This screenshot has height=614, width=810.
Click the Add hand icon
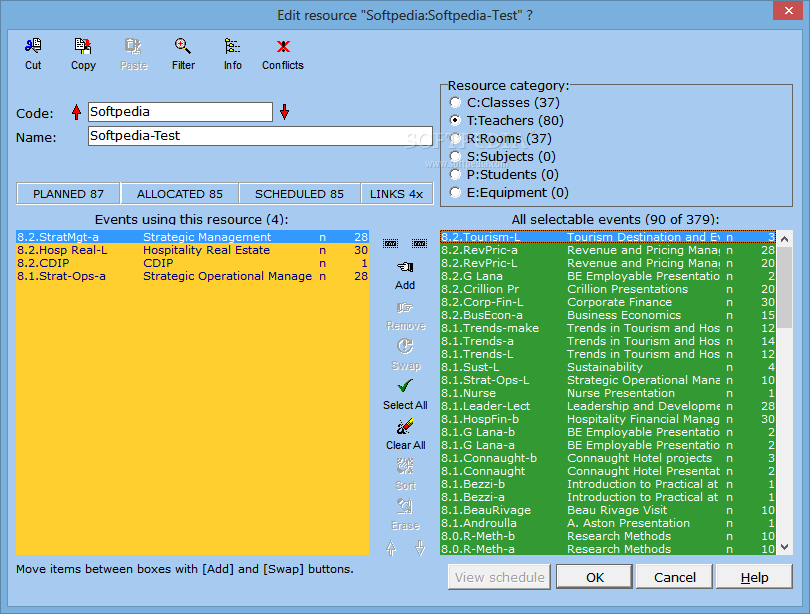click(x=405, y=267)
